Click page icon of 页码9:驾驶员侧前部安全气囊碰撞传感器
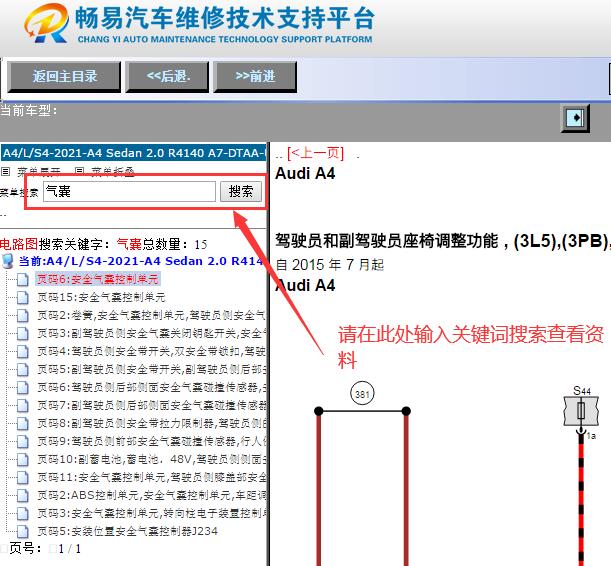611x566 pixels. click(23, 441)
